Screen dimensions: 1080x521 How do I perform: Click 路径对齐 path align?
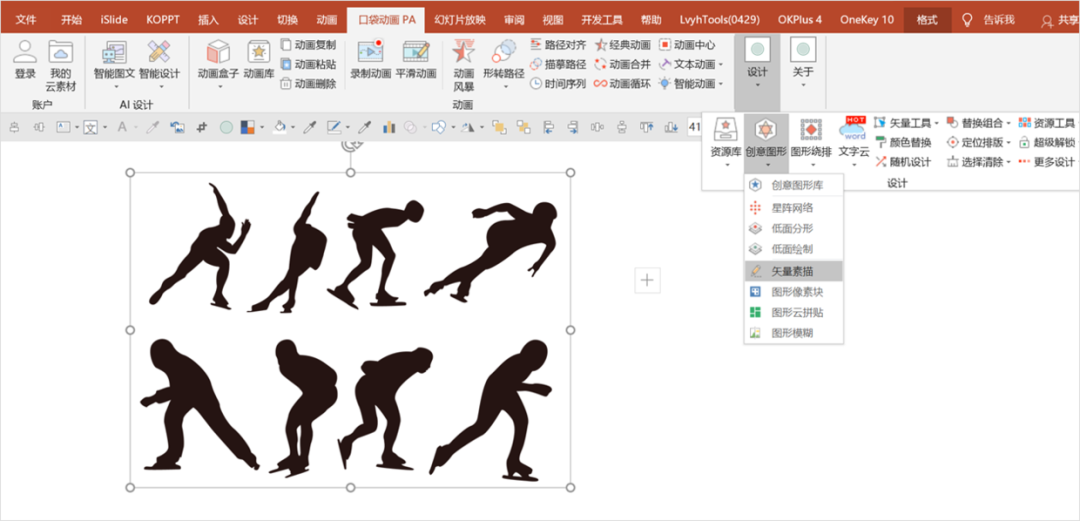pyautogui.click(x=558, y=45)
